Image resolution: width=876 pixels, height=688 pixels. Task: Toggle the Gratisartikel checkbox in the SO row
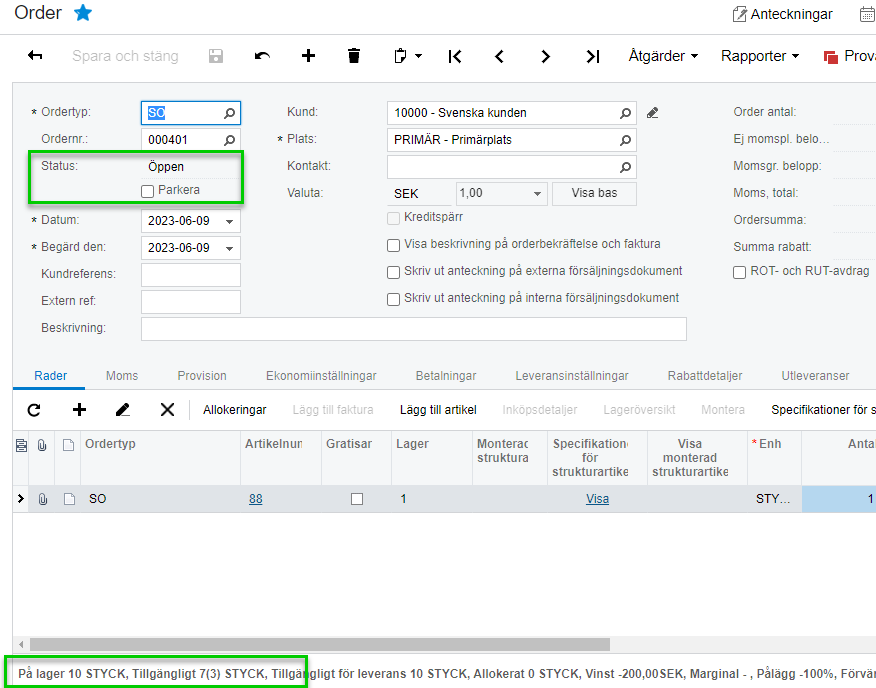tap(356, 499)
